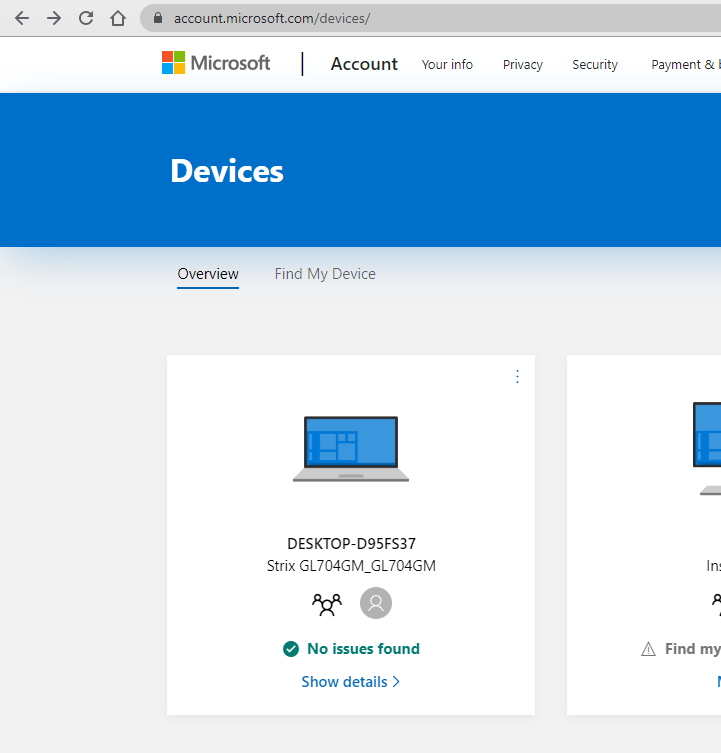Click the Microsoft logo

coord(216,63)
